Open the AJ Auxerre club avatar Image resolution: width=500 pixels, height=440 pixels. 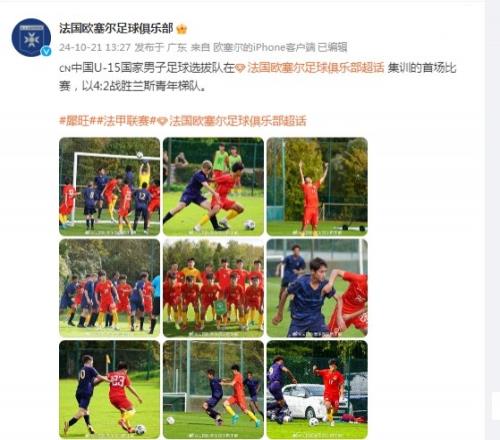click(31, 37)
